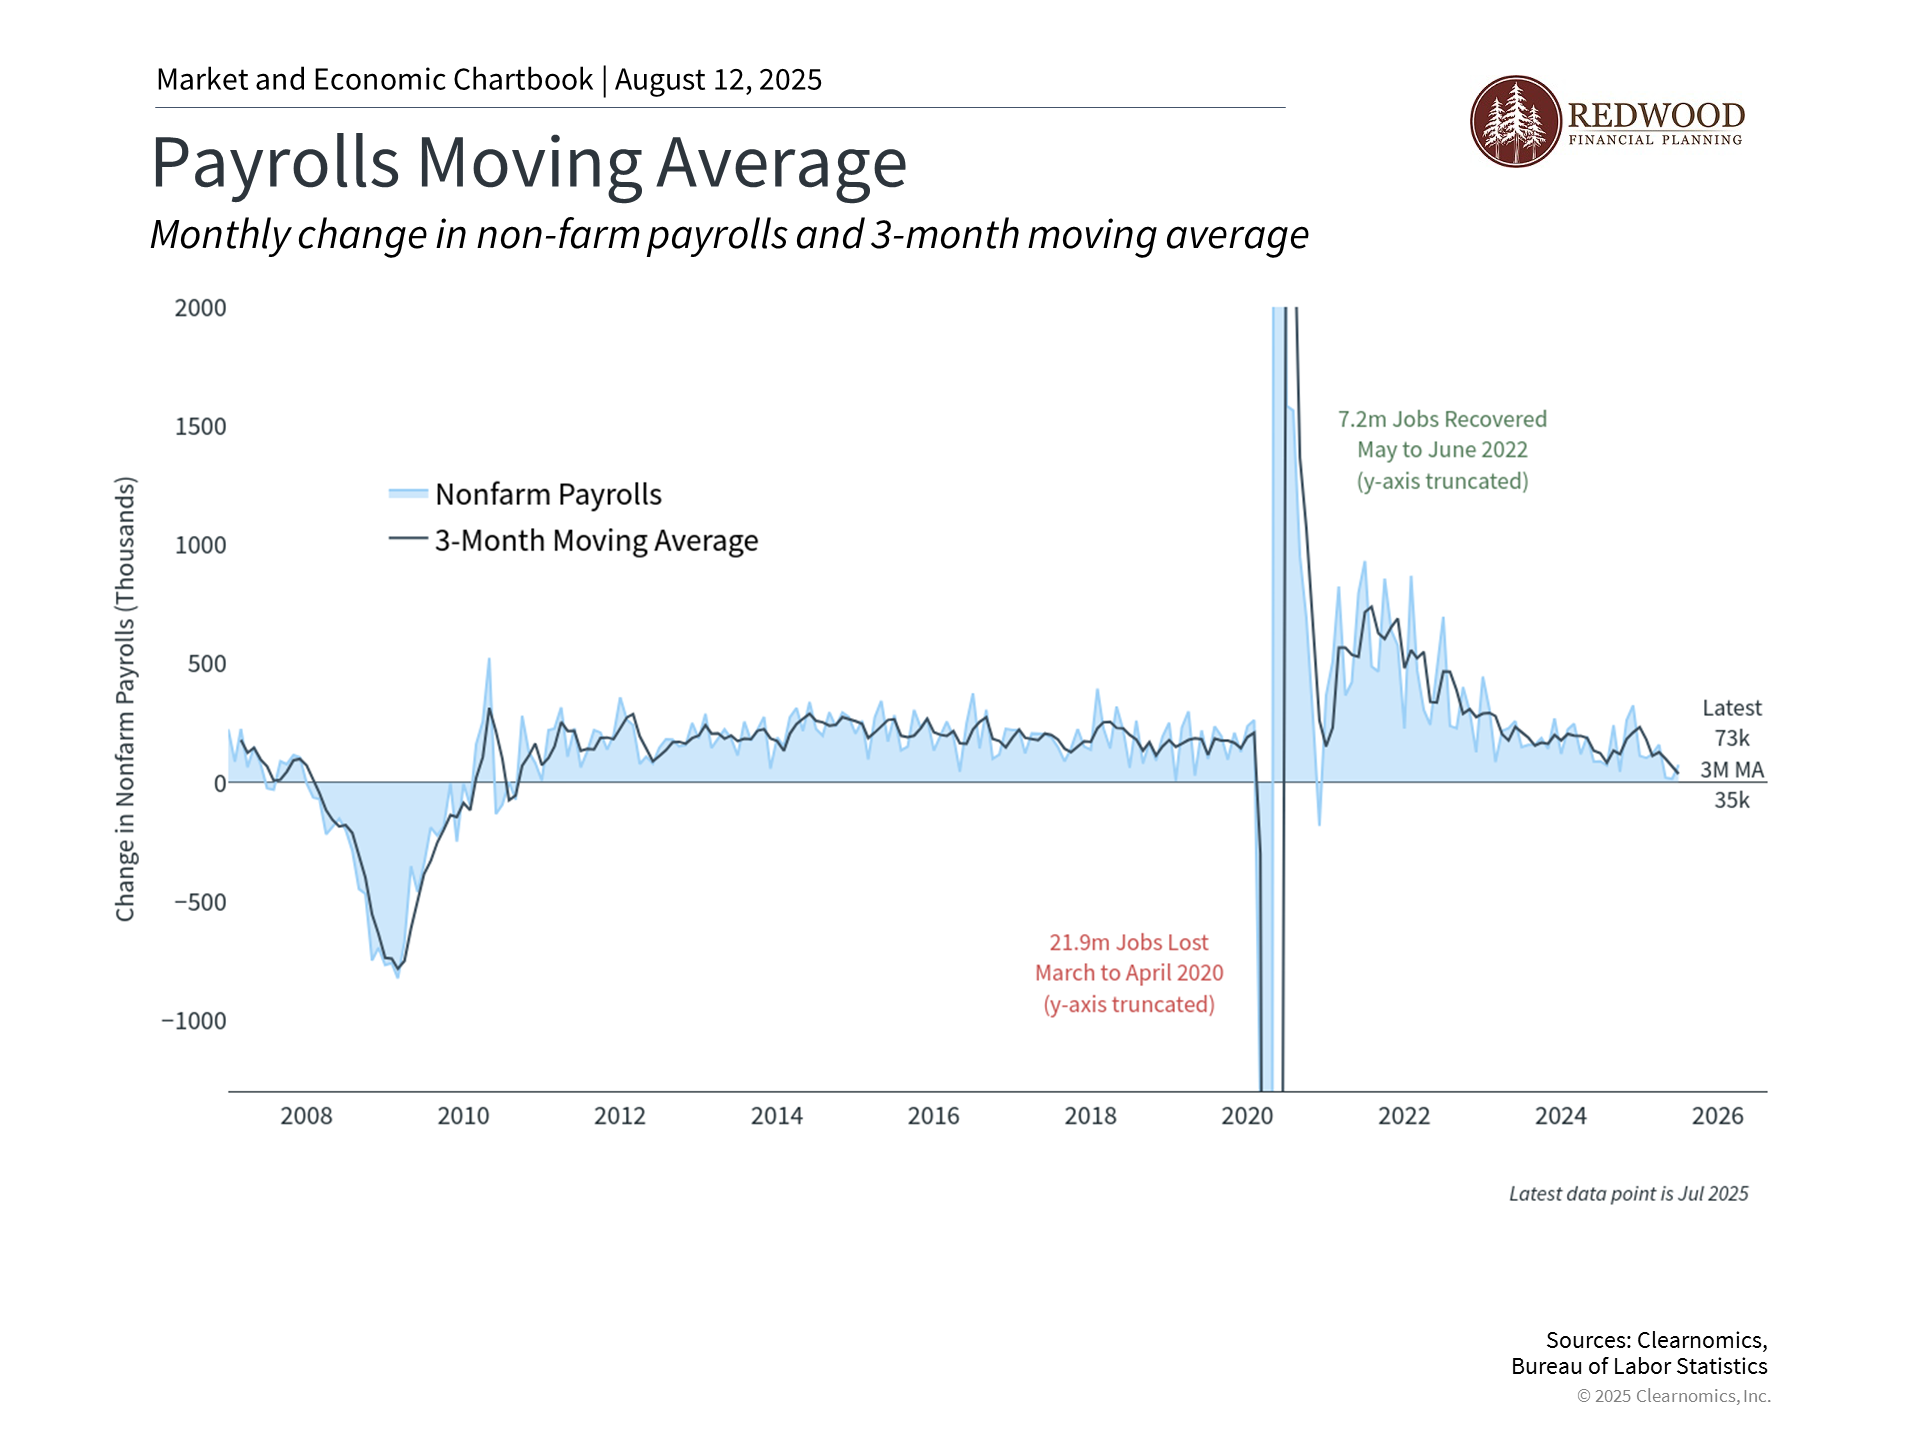The image size is (1920, 1440).
Task: Click the Bureau of Labor Statistics source
Action: tap(1639, 1366)
